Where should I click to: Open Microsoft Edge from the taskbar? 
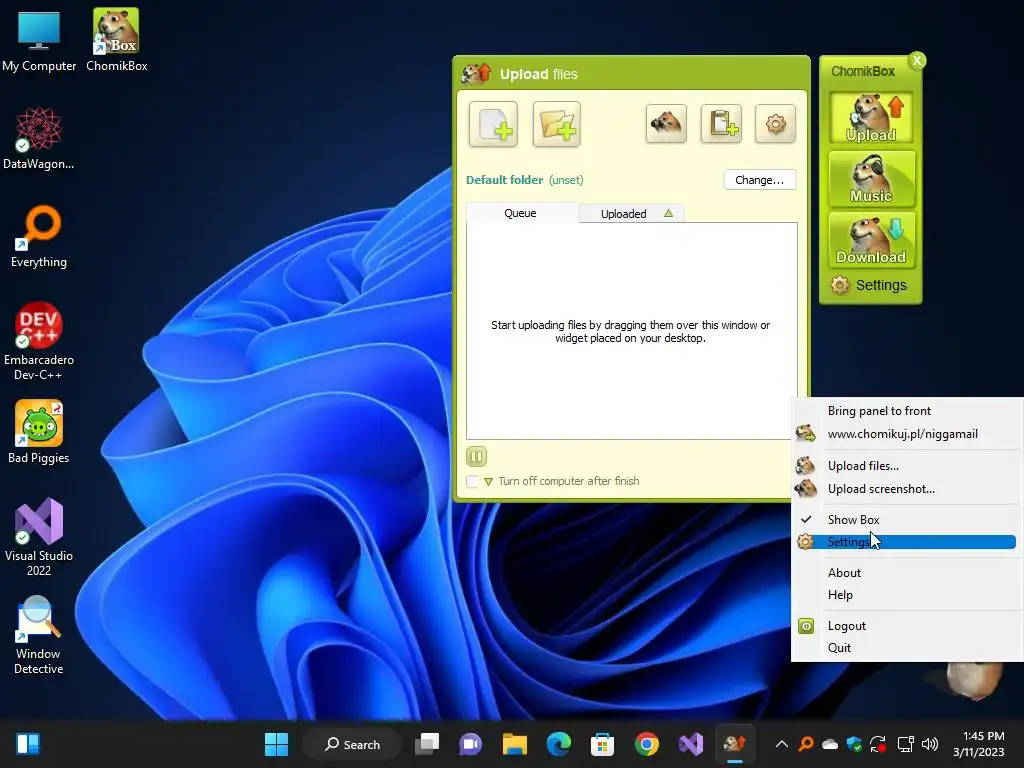coord(558,744)
